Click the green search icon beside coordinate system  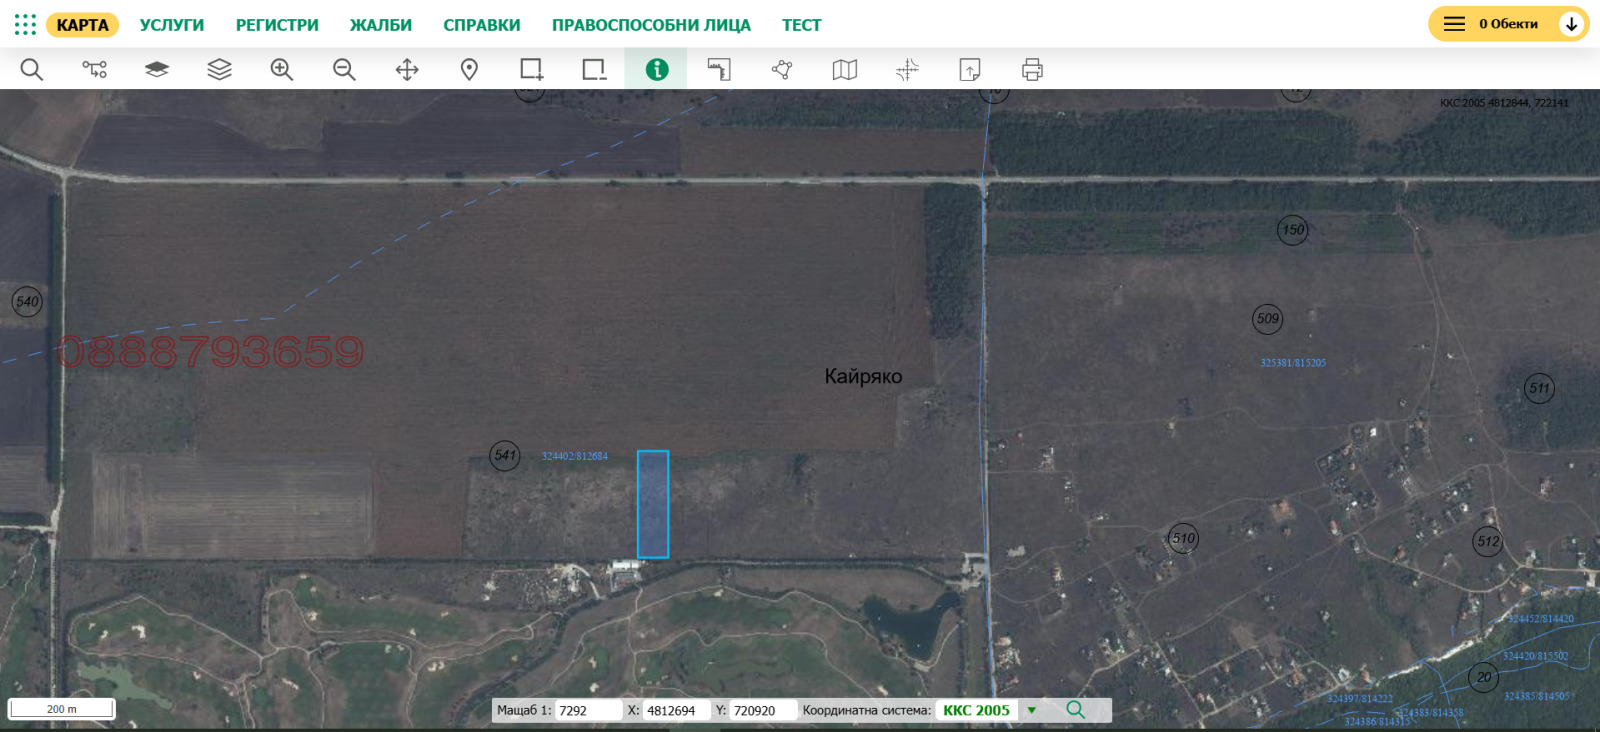pos(1076,710)
